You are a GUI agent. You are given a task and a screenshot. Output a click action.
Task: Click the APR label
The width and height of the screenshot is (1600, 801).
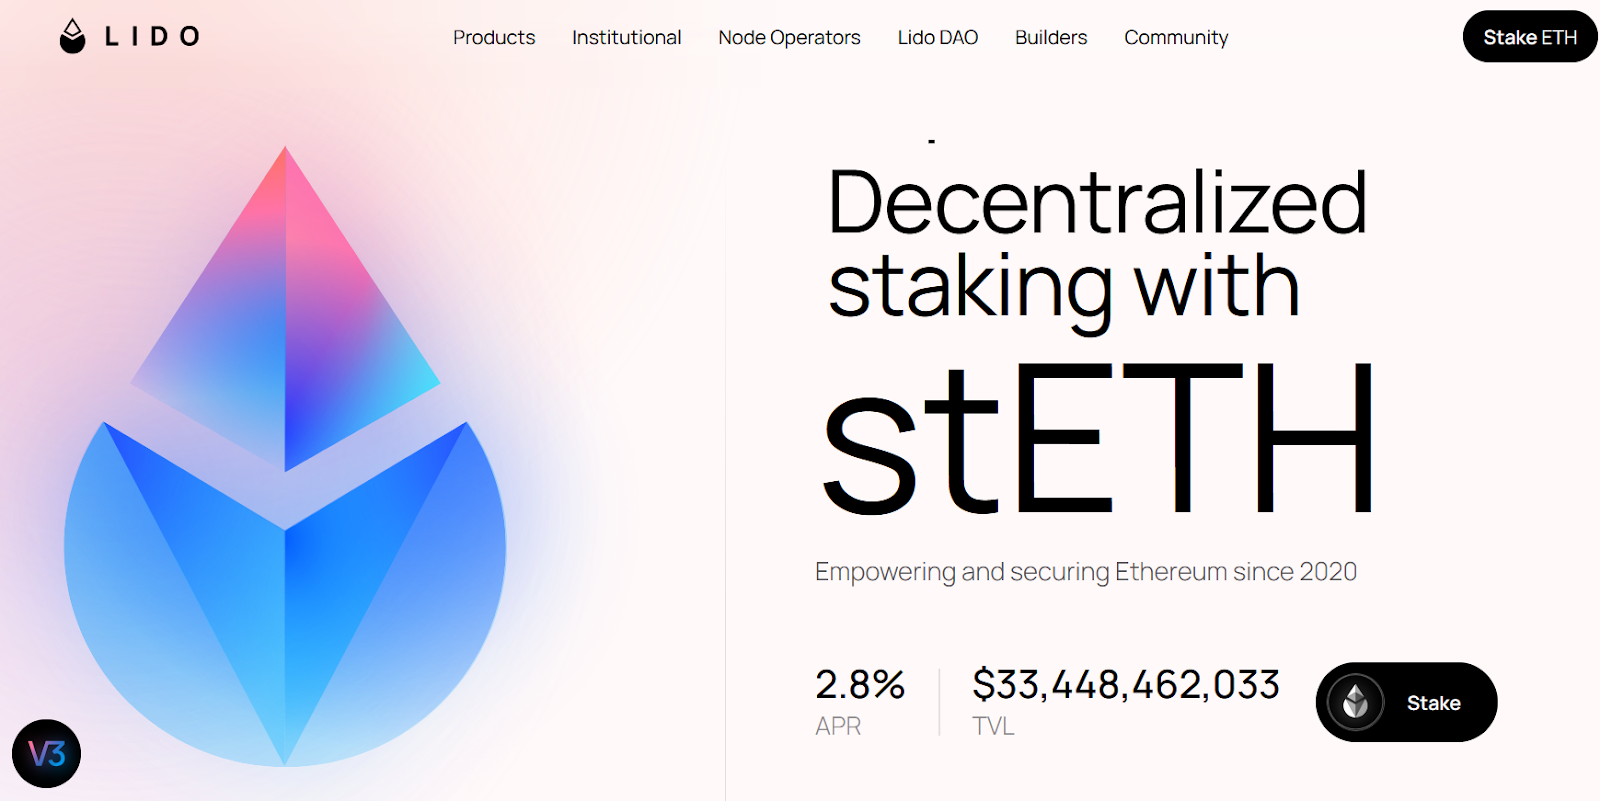pyautogui.click(x=838, y=726)
